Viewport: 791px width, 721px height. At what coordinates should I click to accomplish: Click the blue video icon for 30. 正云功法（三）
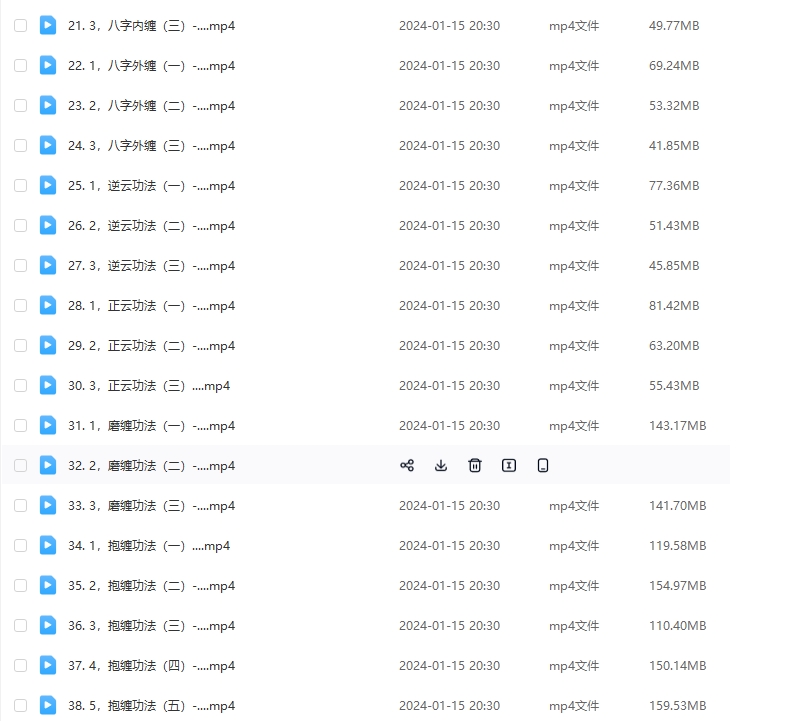click(x=48, y=385)
